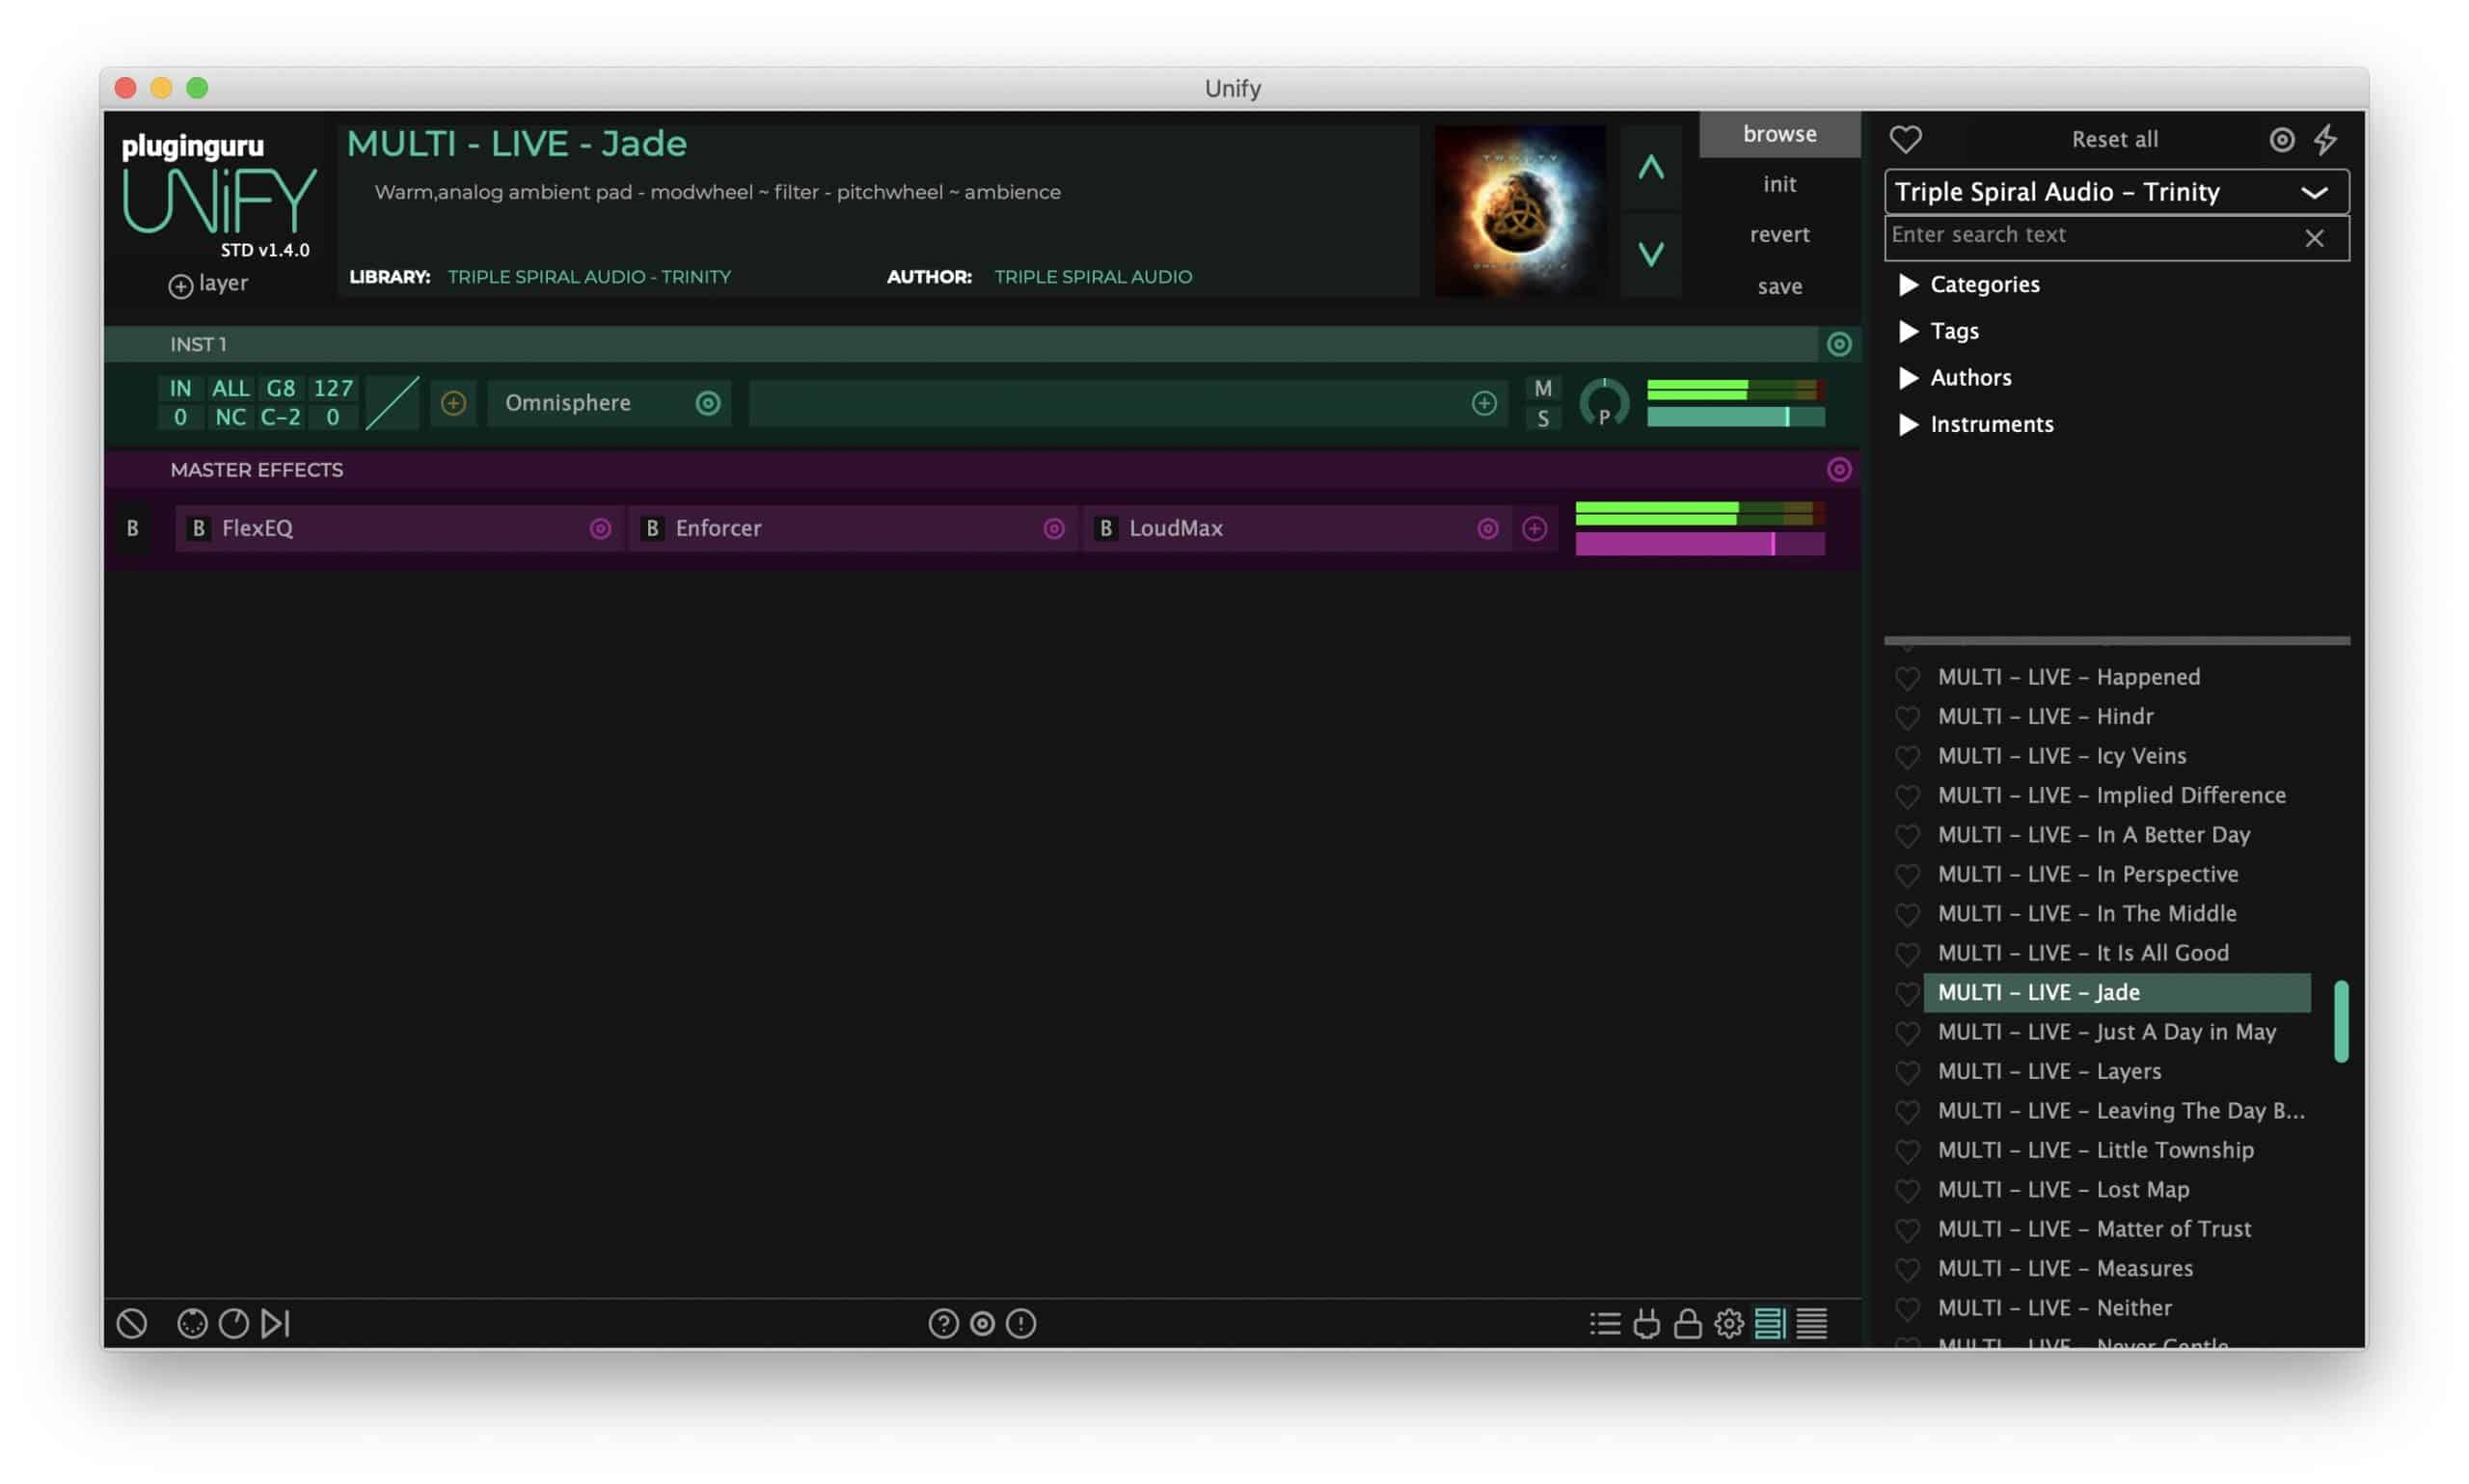Image resolution: width=2469 pixels, height=1484 pixels.
Task: Click the patch list scrollbar thumb
Action: pyautogui.click(x=2340, y=1021)
